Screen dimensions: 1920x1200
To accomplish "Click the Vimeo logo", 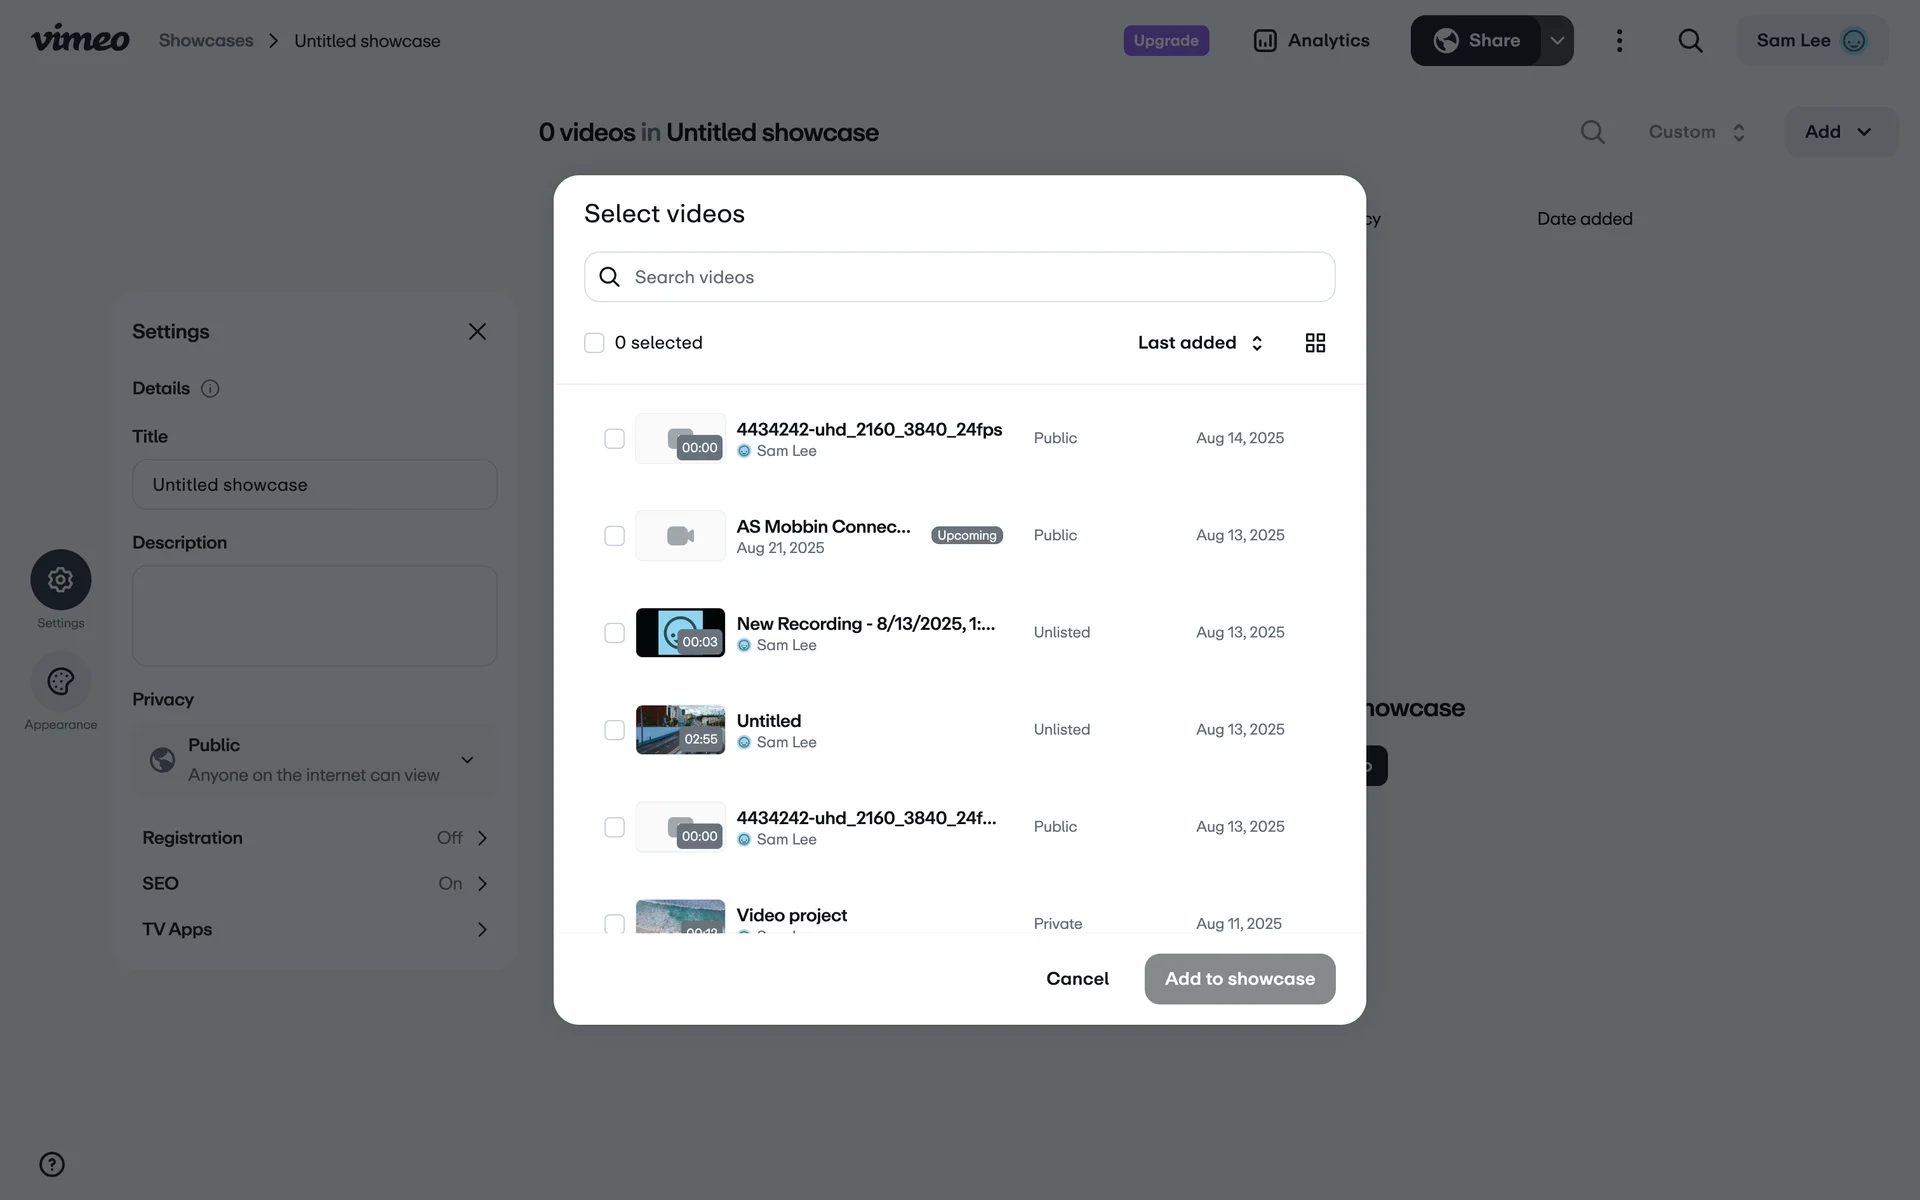I will [x=80, y=40].
